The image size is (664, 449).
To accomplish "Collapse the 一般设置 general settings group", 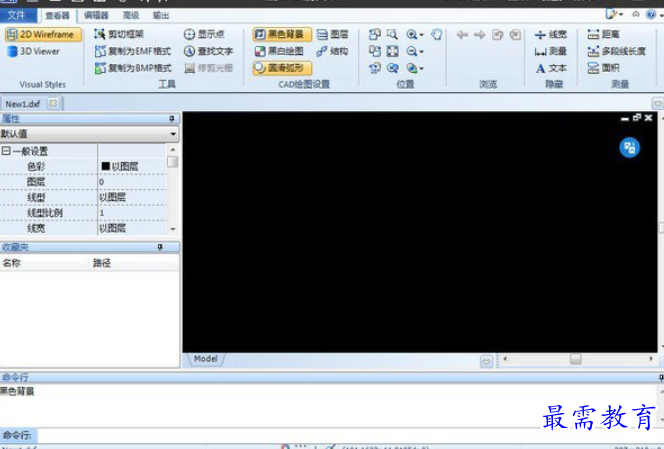I will pos(6,151).
